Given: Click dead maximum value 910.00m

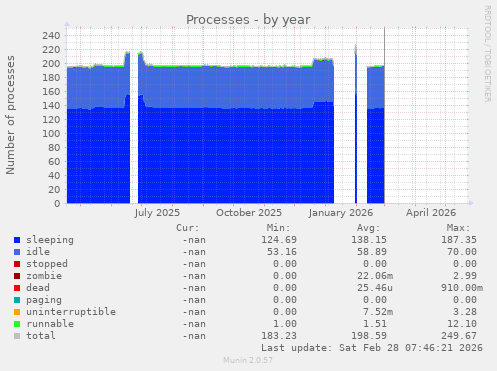Looking at the screenshot, I should pyautogui.click(x=462, y=288).
